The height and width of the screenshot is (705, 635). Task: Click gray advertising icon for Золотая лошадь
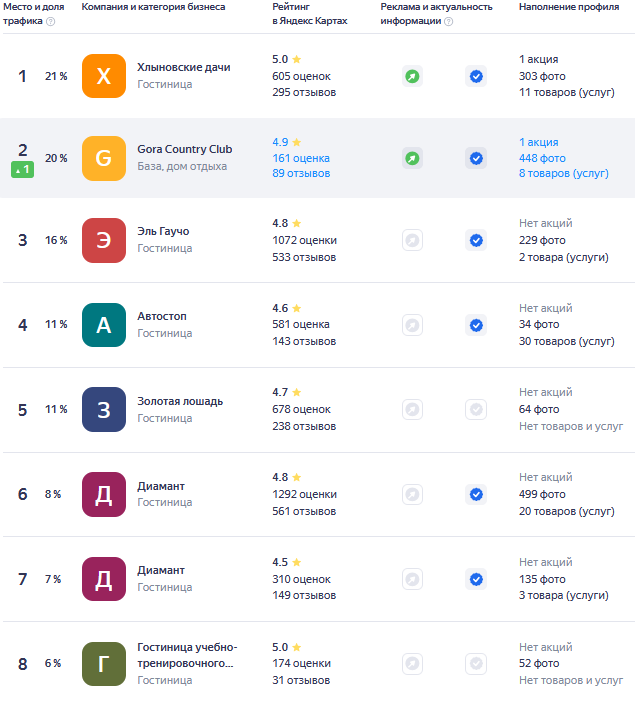[x=412, y=410]
